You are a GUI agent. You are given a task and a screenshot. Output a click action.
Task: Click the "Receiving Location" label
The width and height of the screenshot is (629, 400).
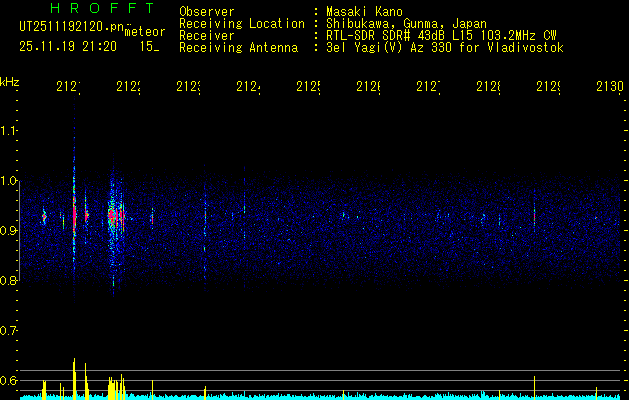242,24
